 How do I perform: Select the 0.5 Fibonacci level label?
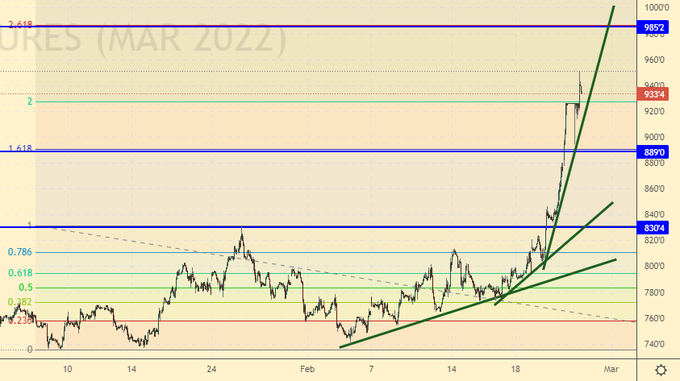click(26, 287)
